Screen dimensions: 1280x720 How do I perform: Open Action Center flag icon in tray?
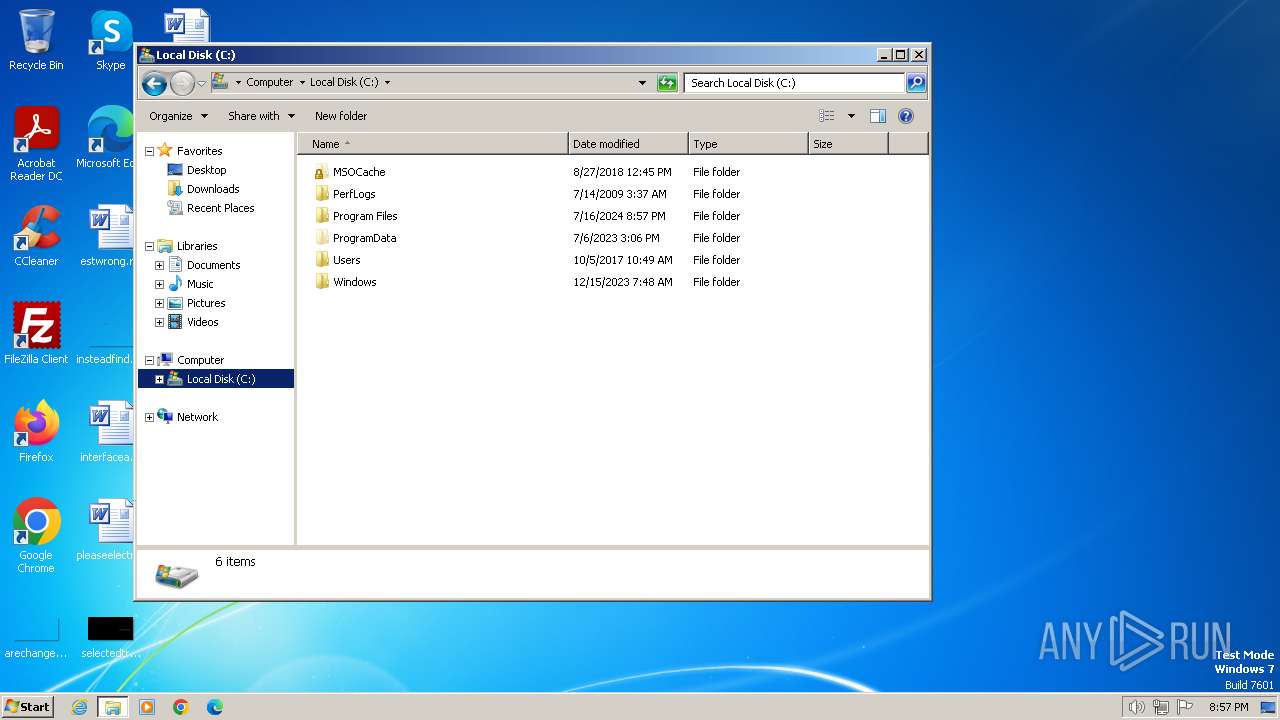pos(1185,707)
